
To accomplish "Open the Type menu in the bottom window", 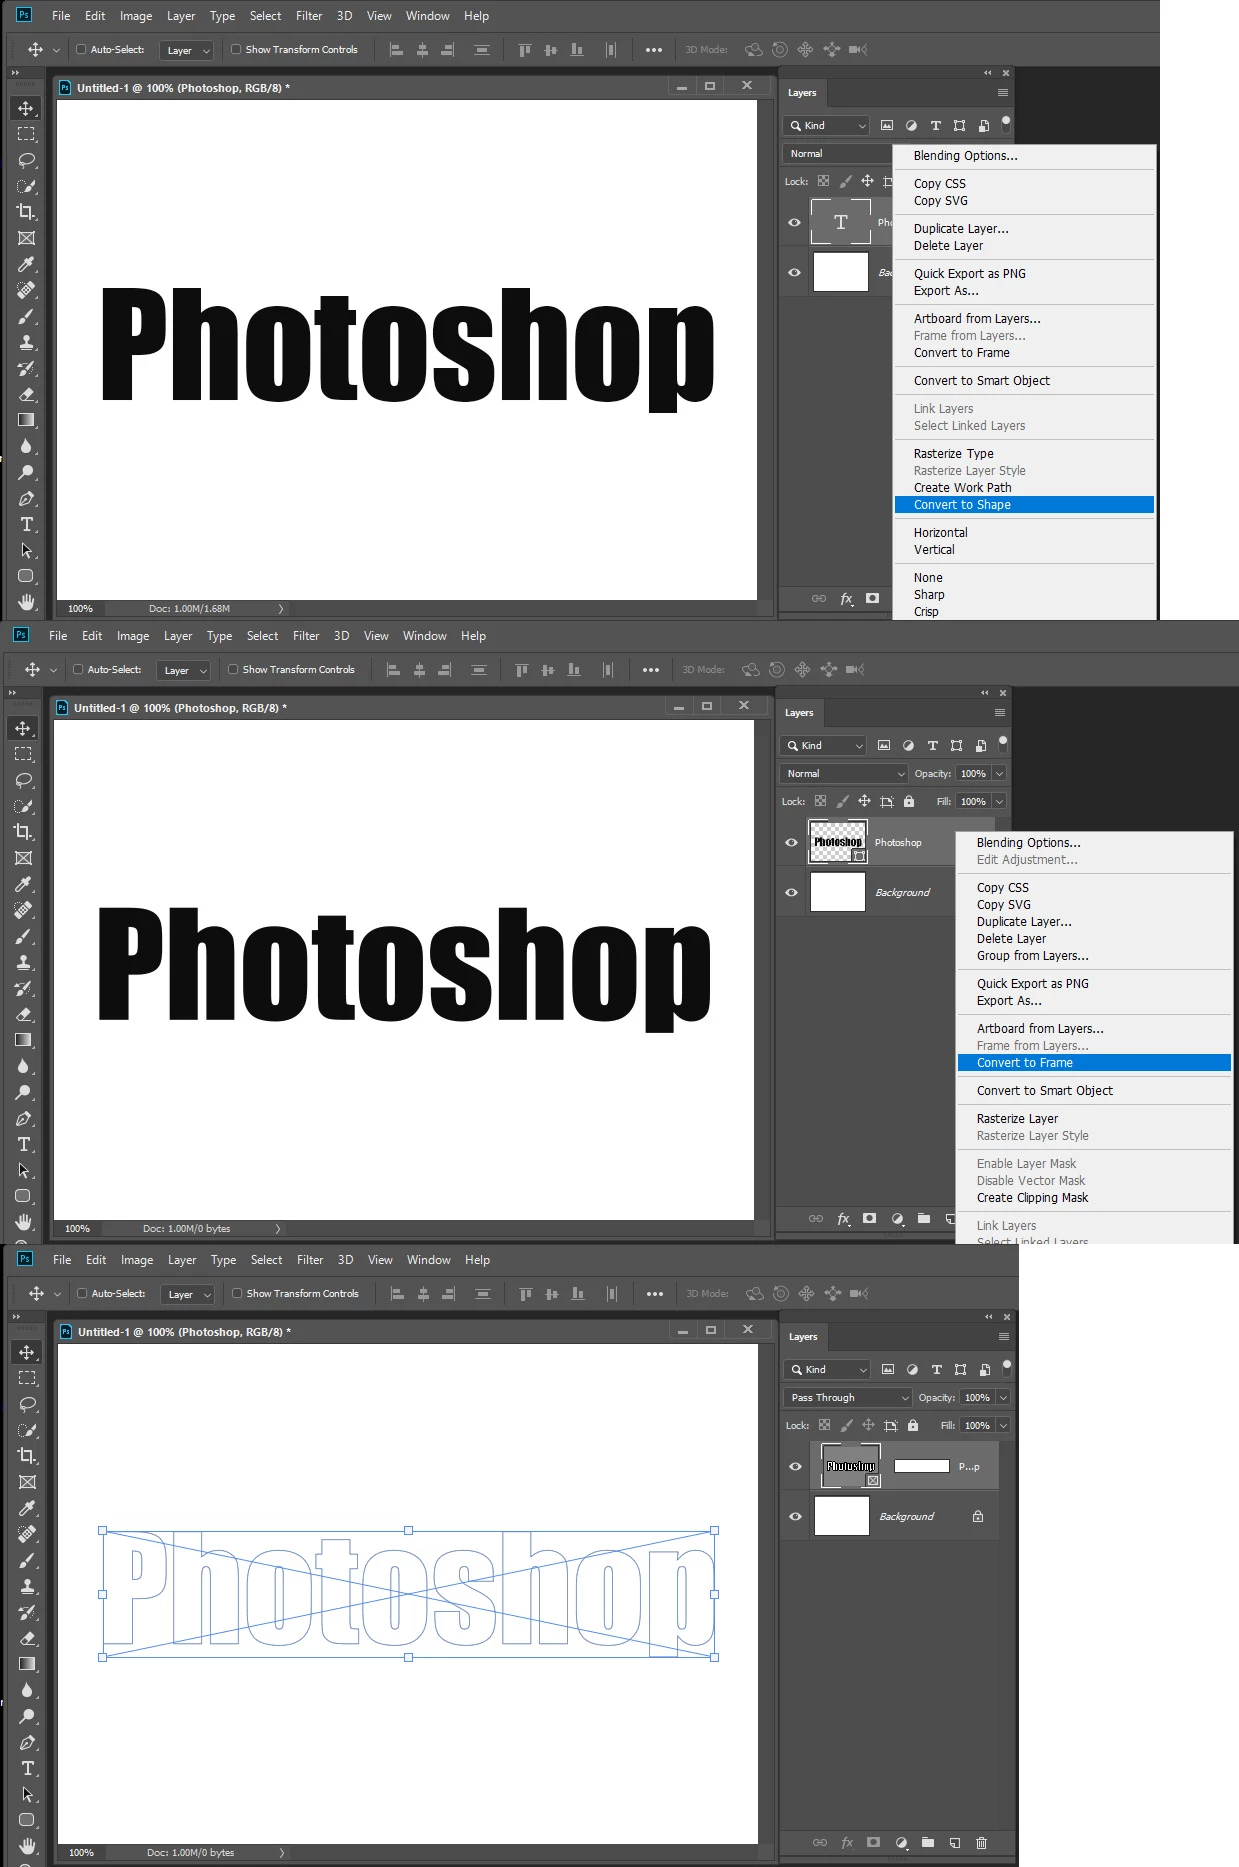I will point(223,1260).
